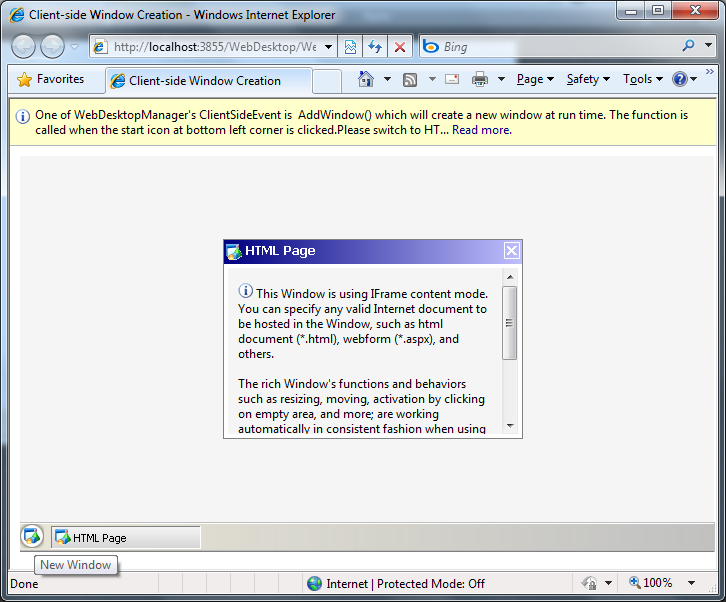Activate HTML Page taskbar button
Viewport: 726px width, 602px height.
[125, 538]
